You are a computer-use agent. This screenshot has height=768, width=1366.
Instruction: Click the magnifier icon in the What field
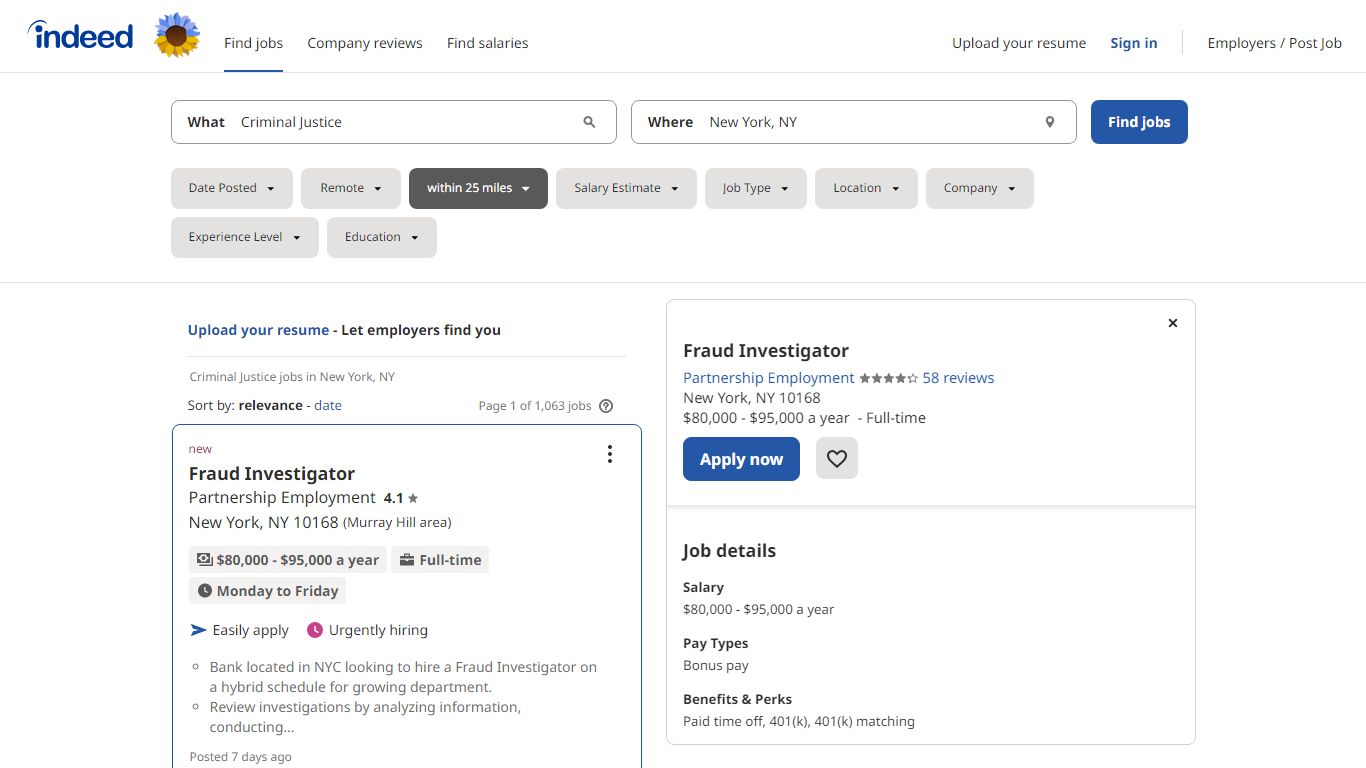click(x=589, y=122)
